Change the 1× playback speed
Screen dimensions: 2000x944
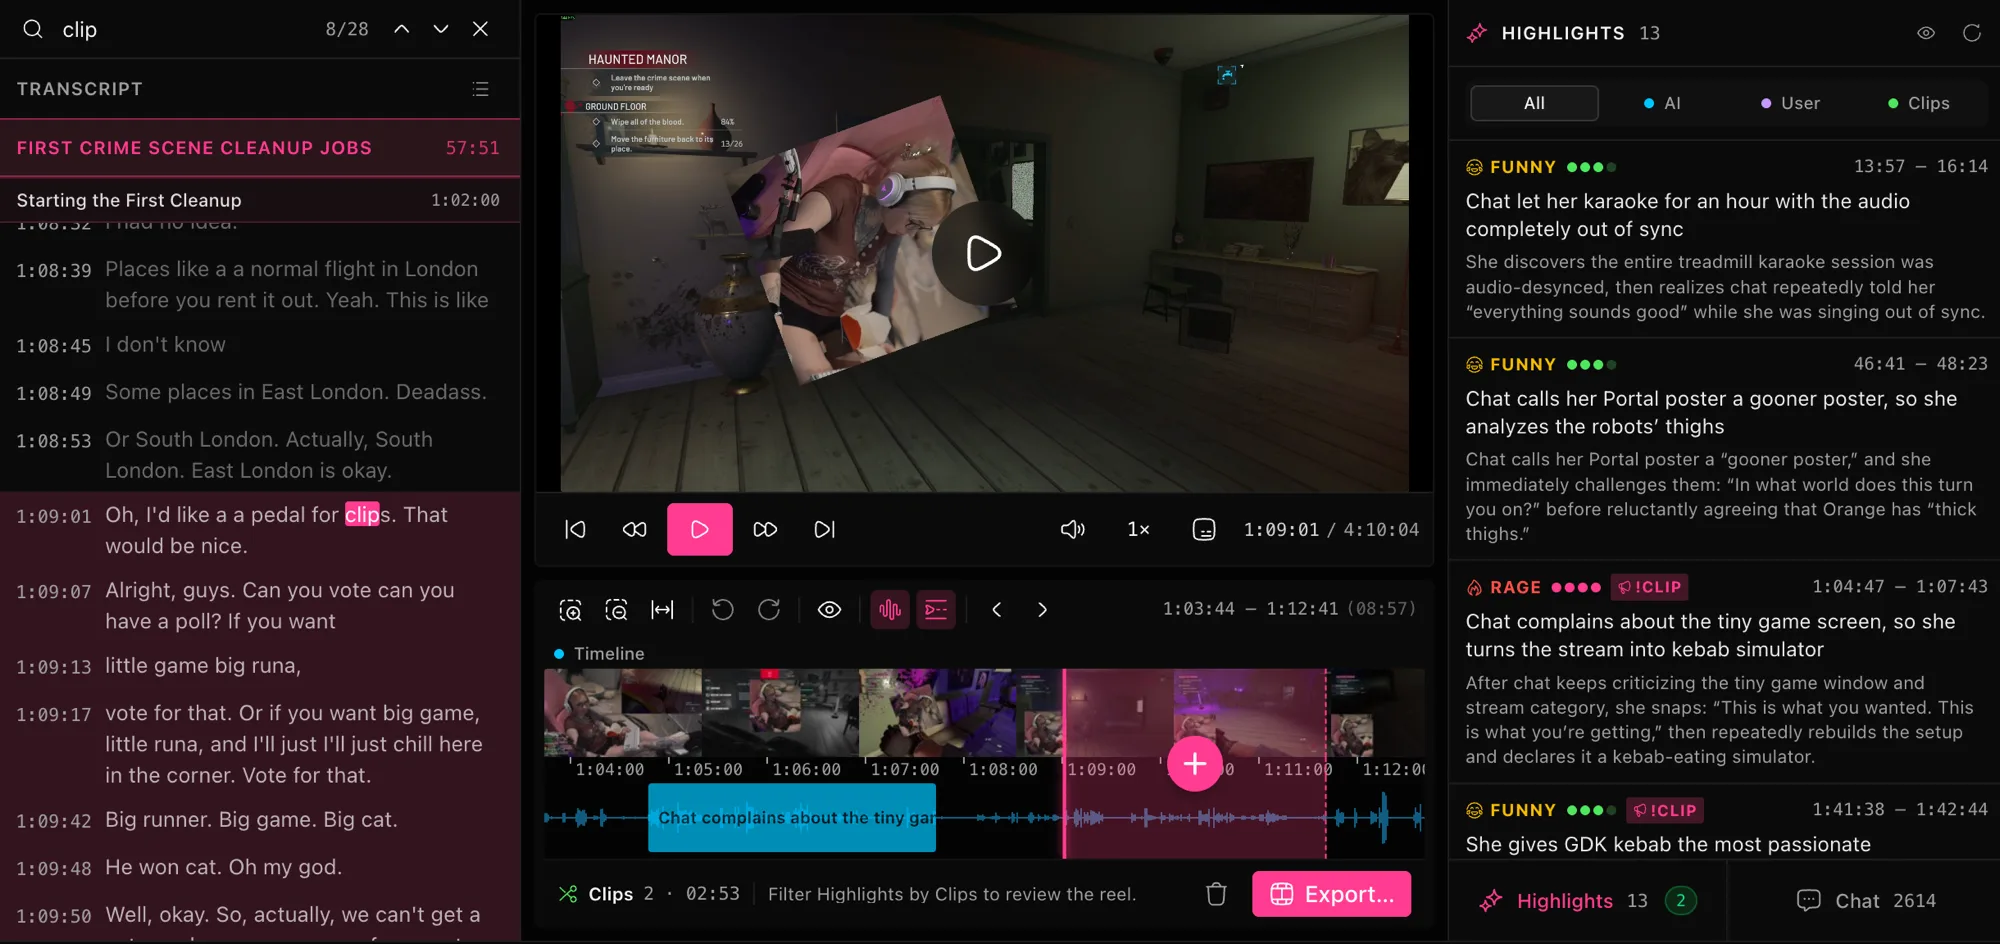(1138, 529)
